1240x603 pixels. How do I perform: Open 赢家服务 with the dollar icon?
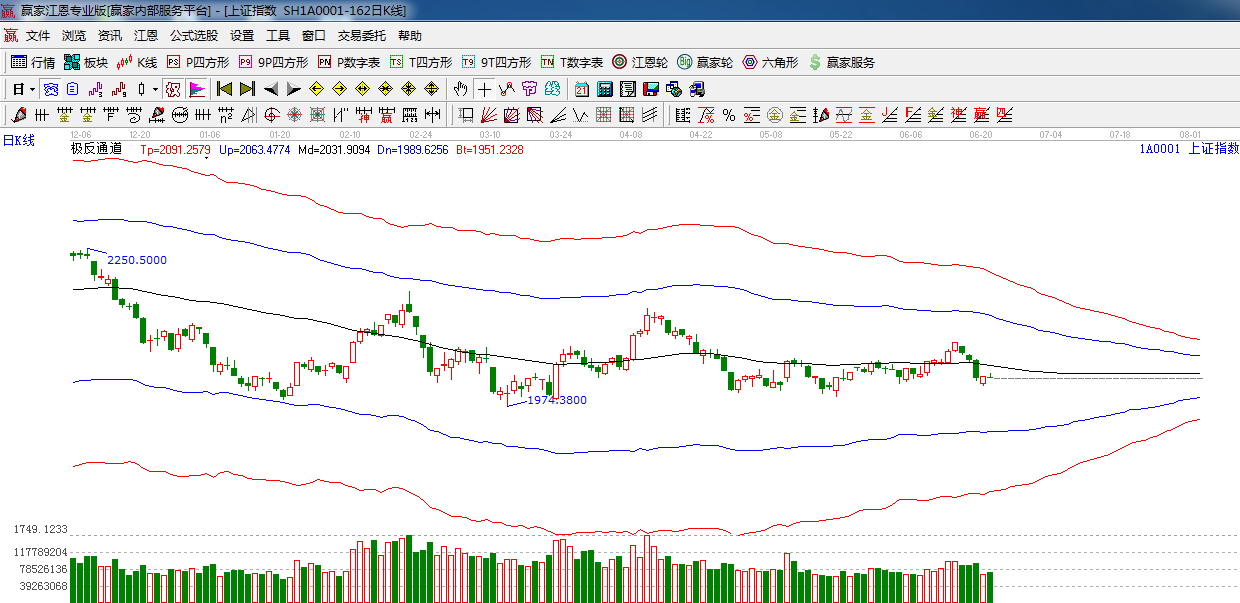[841, 62]
